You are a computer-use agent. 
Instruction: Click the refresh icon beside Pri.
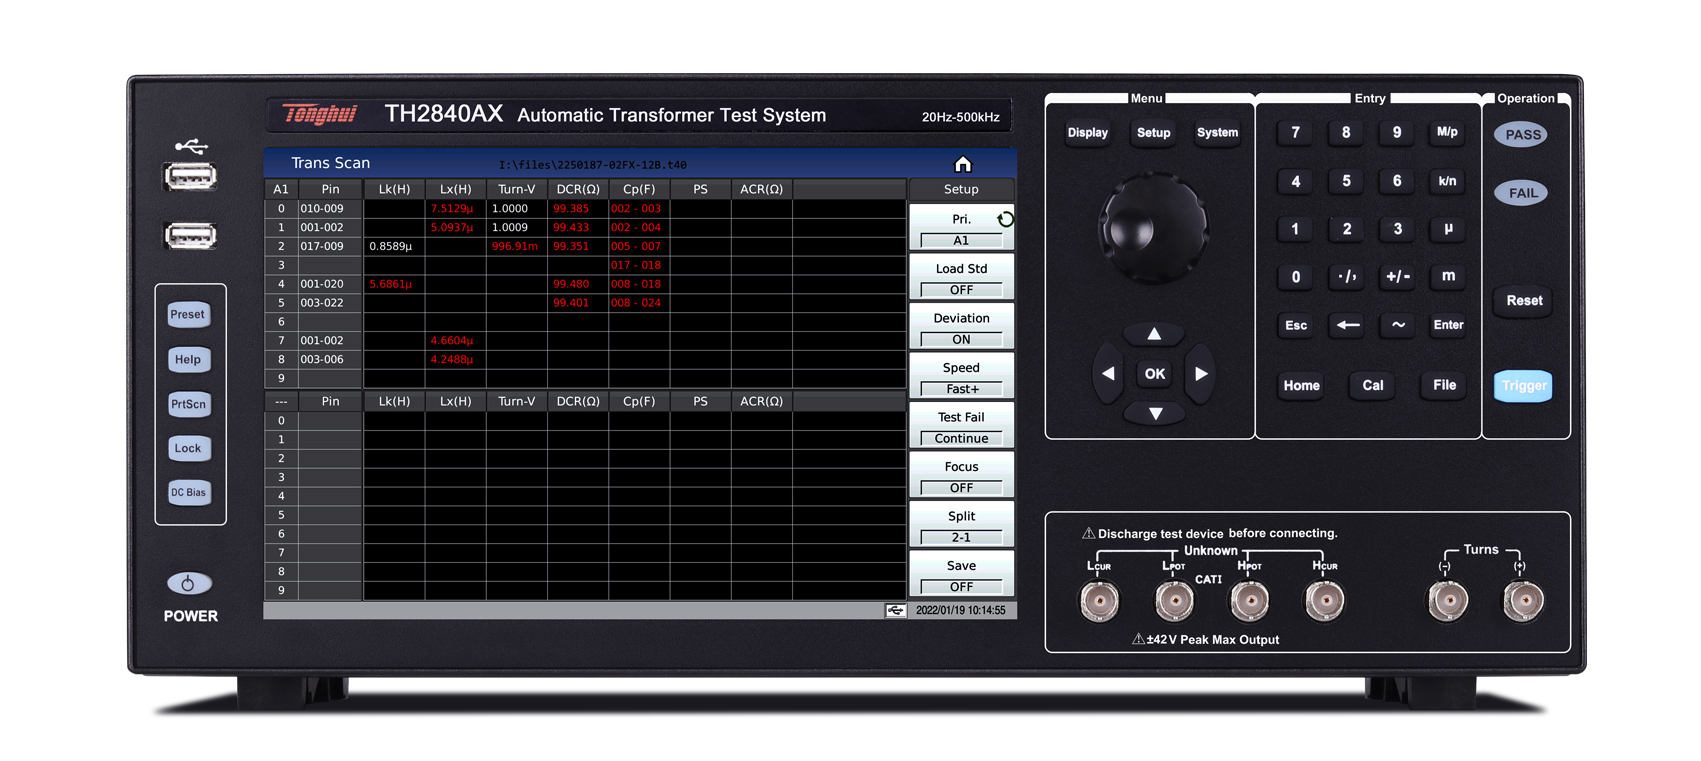1005,219
